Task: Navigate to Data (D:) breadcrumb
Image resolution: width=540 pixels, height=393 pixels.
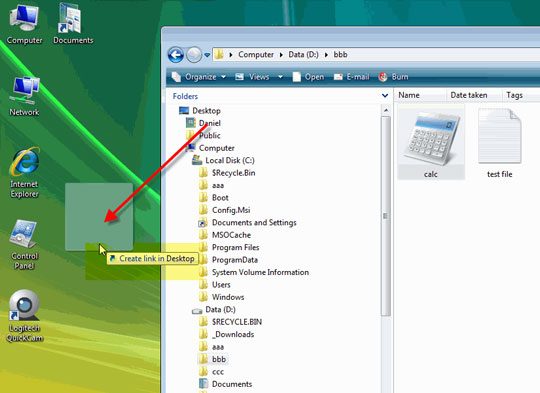Action: pos(303,54)
